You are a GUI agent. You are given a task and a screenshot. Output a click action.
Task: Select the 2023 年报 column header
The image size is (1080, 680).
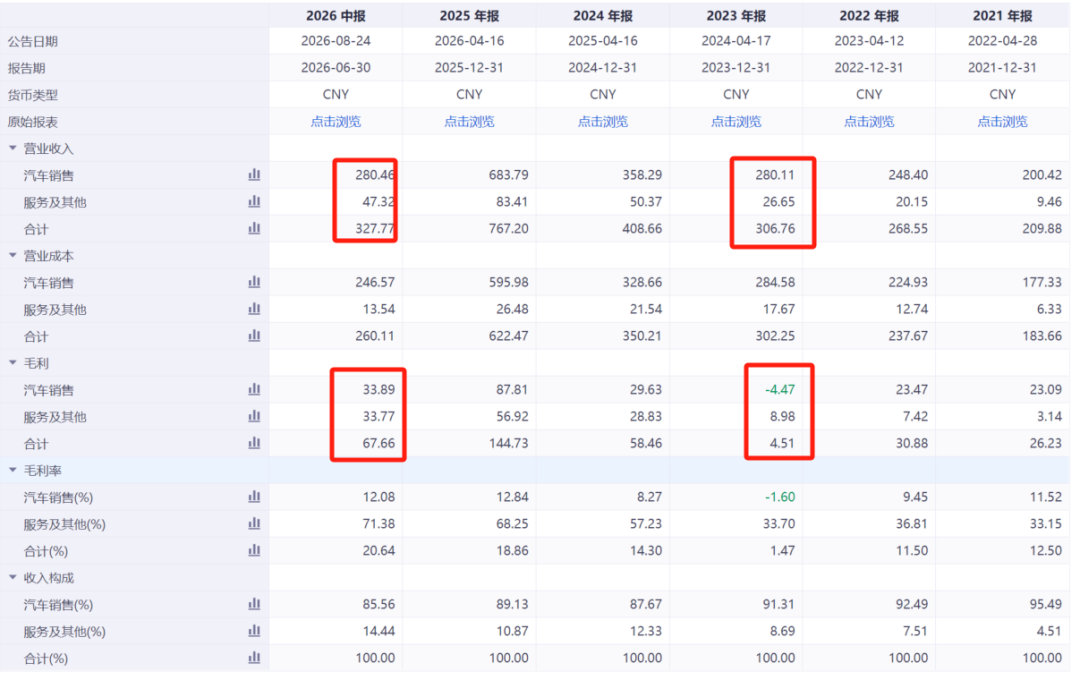(x=736, y=15)
